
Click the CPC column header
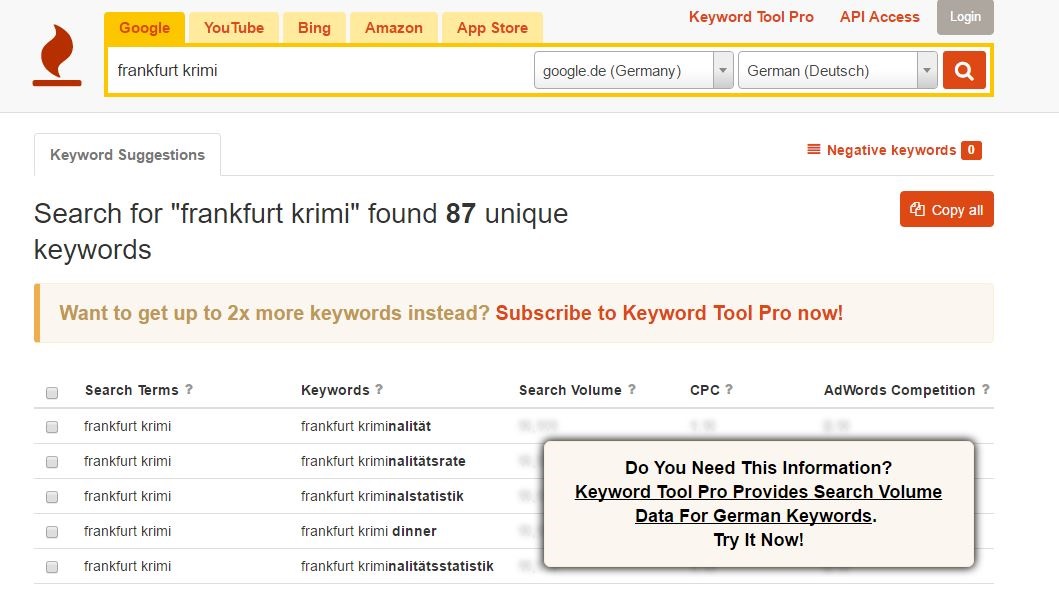tap(704, 390)
